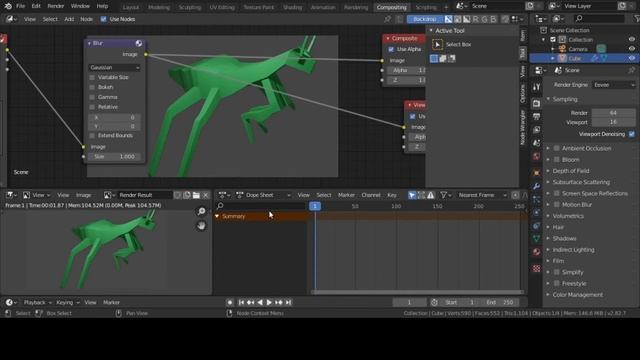Open the Nearest Frame snapping dropdown

click(481, 195)
